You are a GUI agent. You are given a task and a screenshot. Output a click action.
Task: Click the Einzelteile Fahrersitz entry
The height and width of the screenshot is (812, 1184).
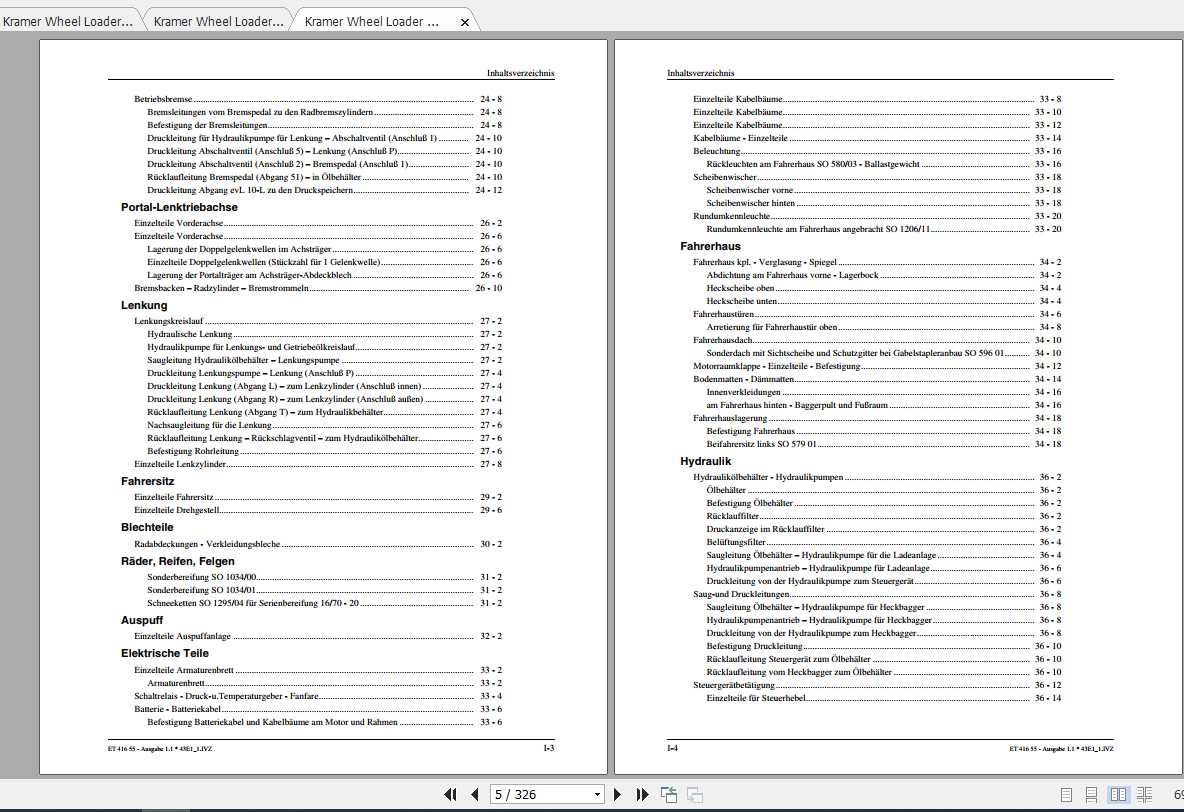318,497
